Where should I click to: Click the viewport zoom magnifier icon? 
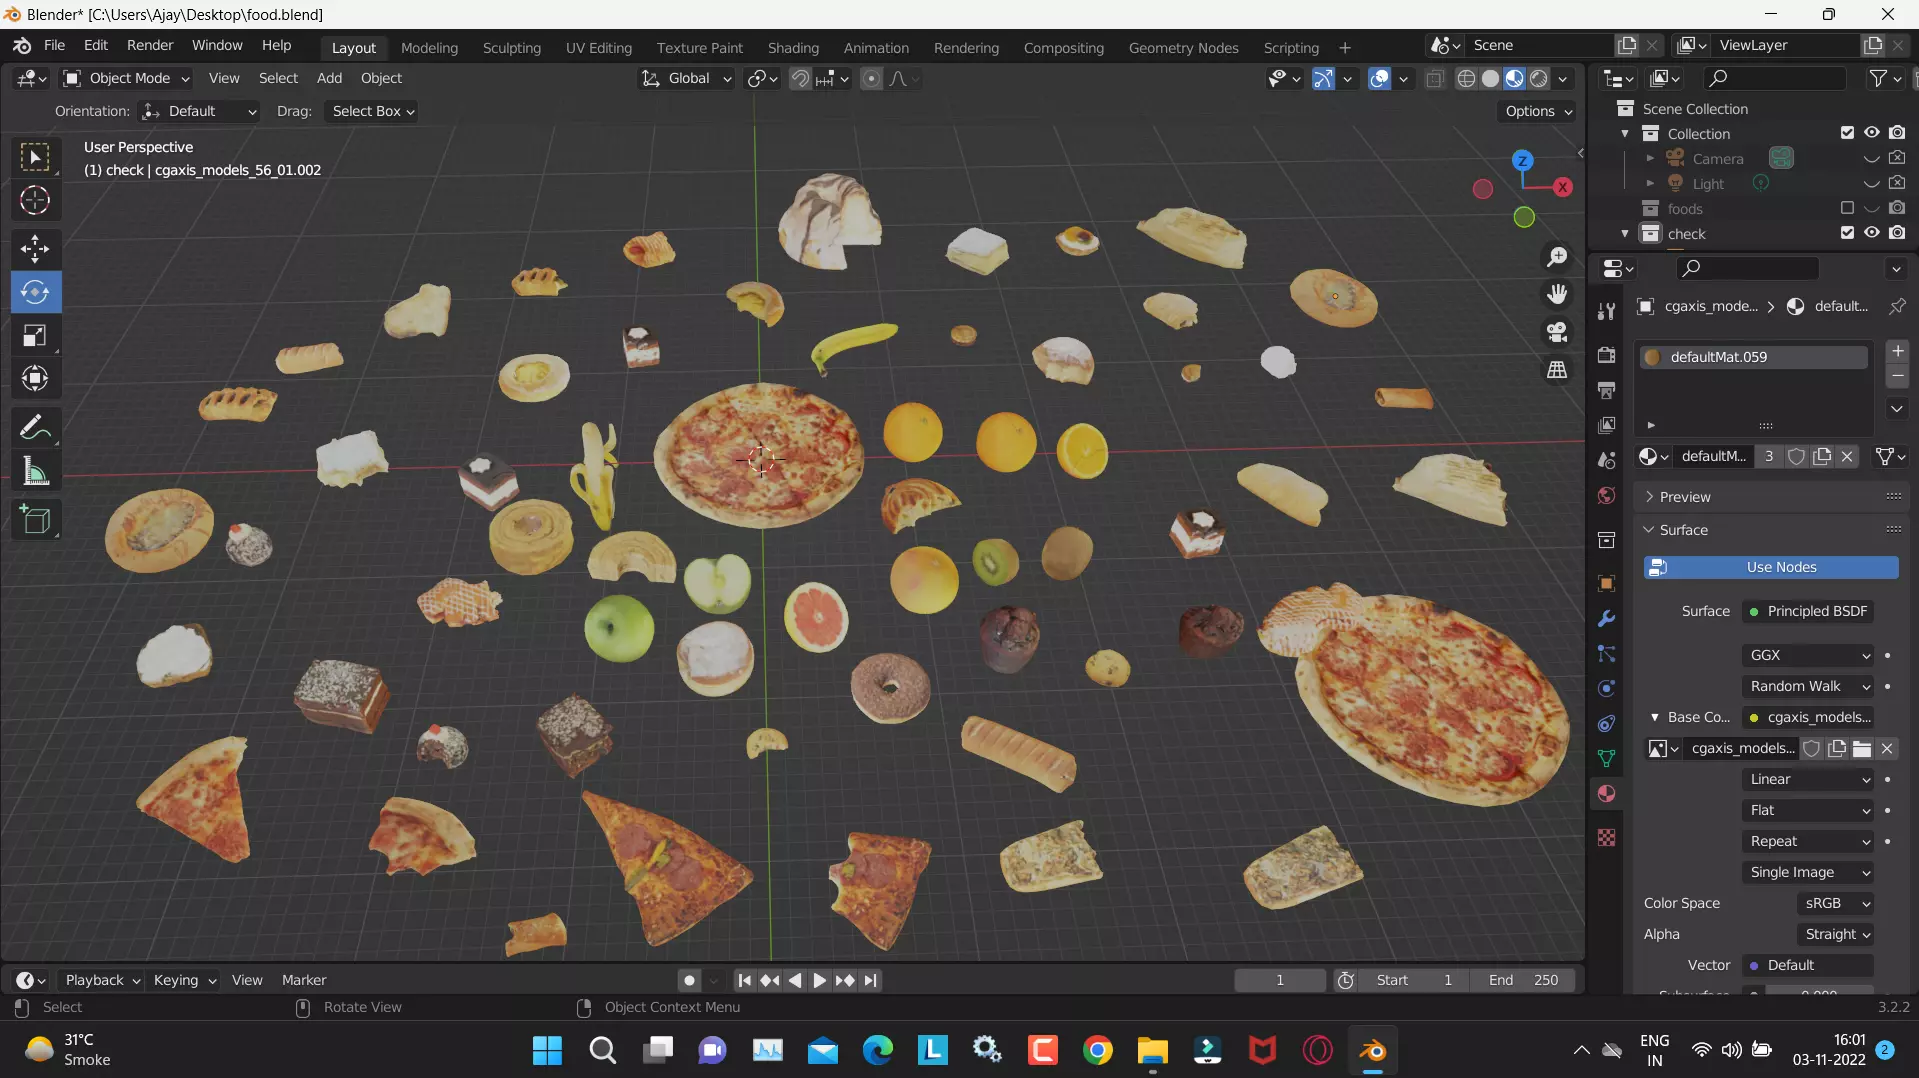1557,257
